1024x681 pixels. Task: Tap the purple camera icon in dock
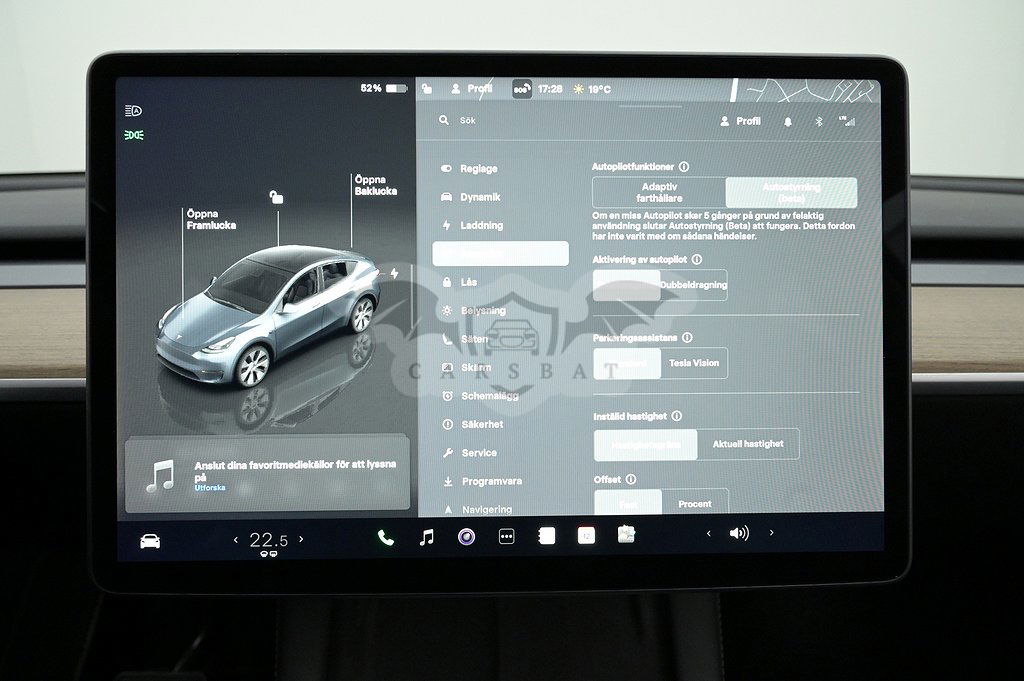(466, 537)
